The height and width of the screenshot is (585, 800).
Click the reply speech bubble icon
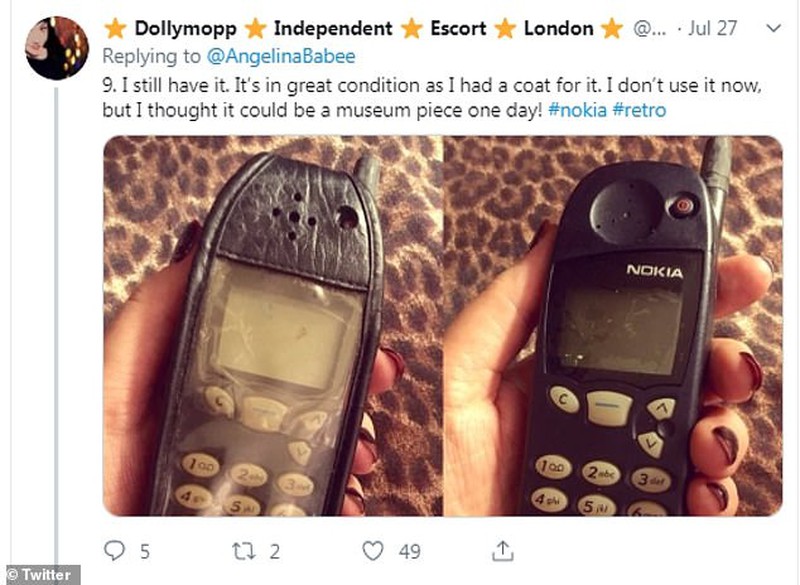pos(116,550)
